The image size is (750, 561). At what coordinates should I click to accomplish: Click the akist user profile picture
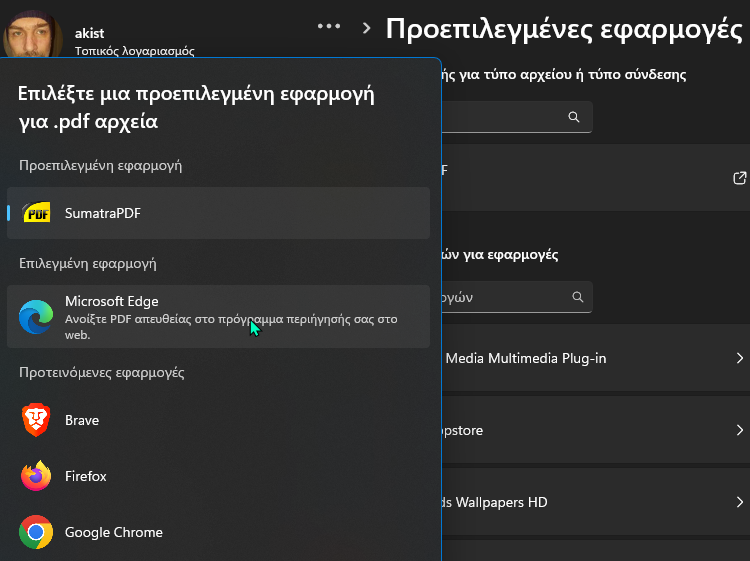pos(33,33)
